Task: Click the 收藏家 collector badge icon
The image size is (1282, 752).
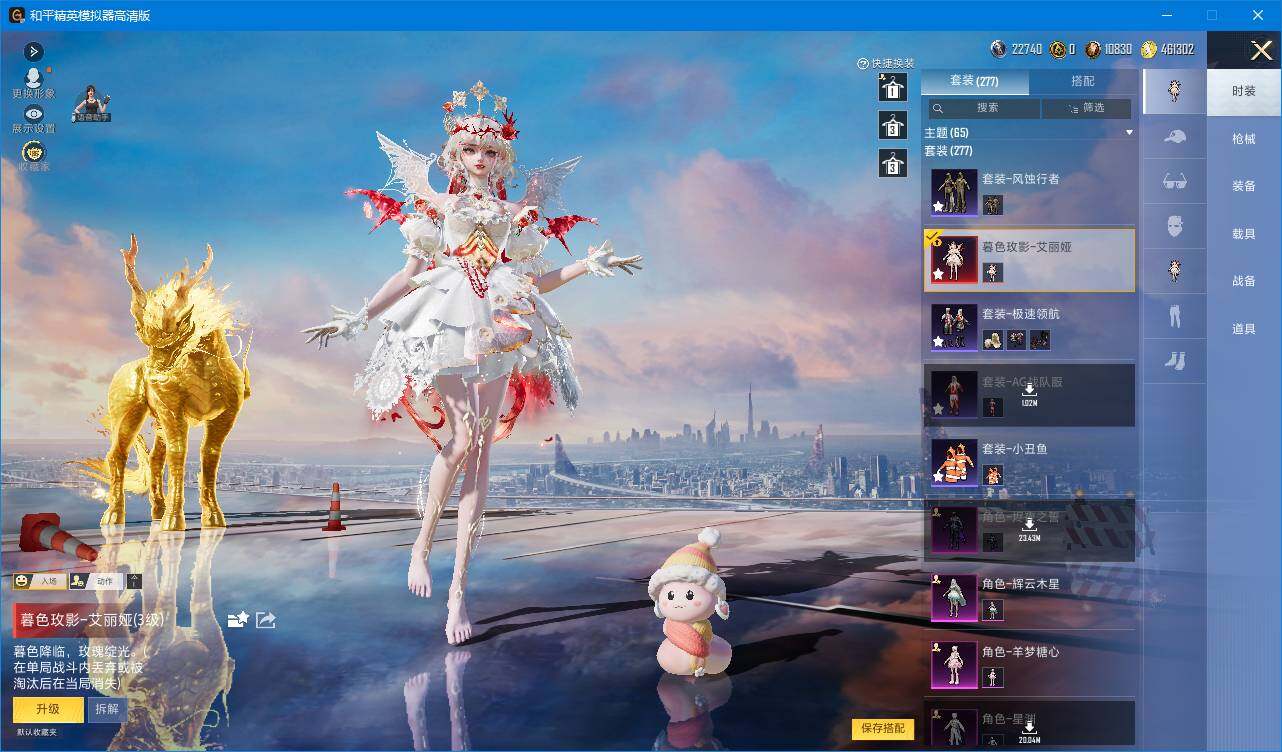Action: coord(33,152)
